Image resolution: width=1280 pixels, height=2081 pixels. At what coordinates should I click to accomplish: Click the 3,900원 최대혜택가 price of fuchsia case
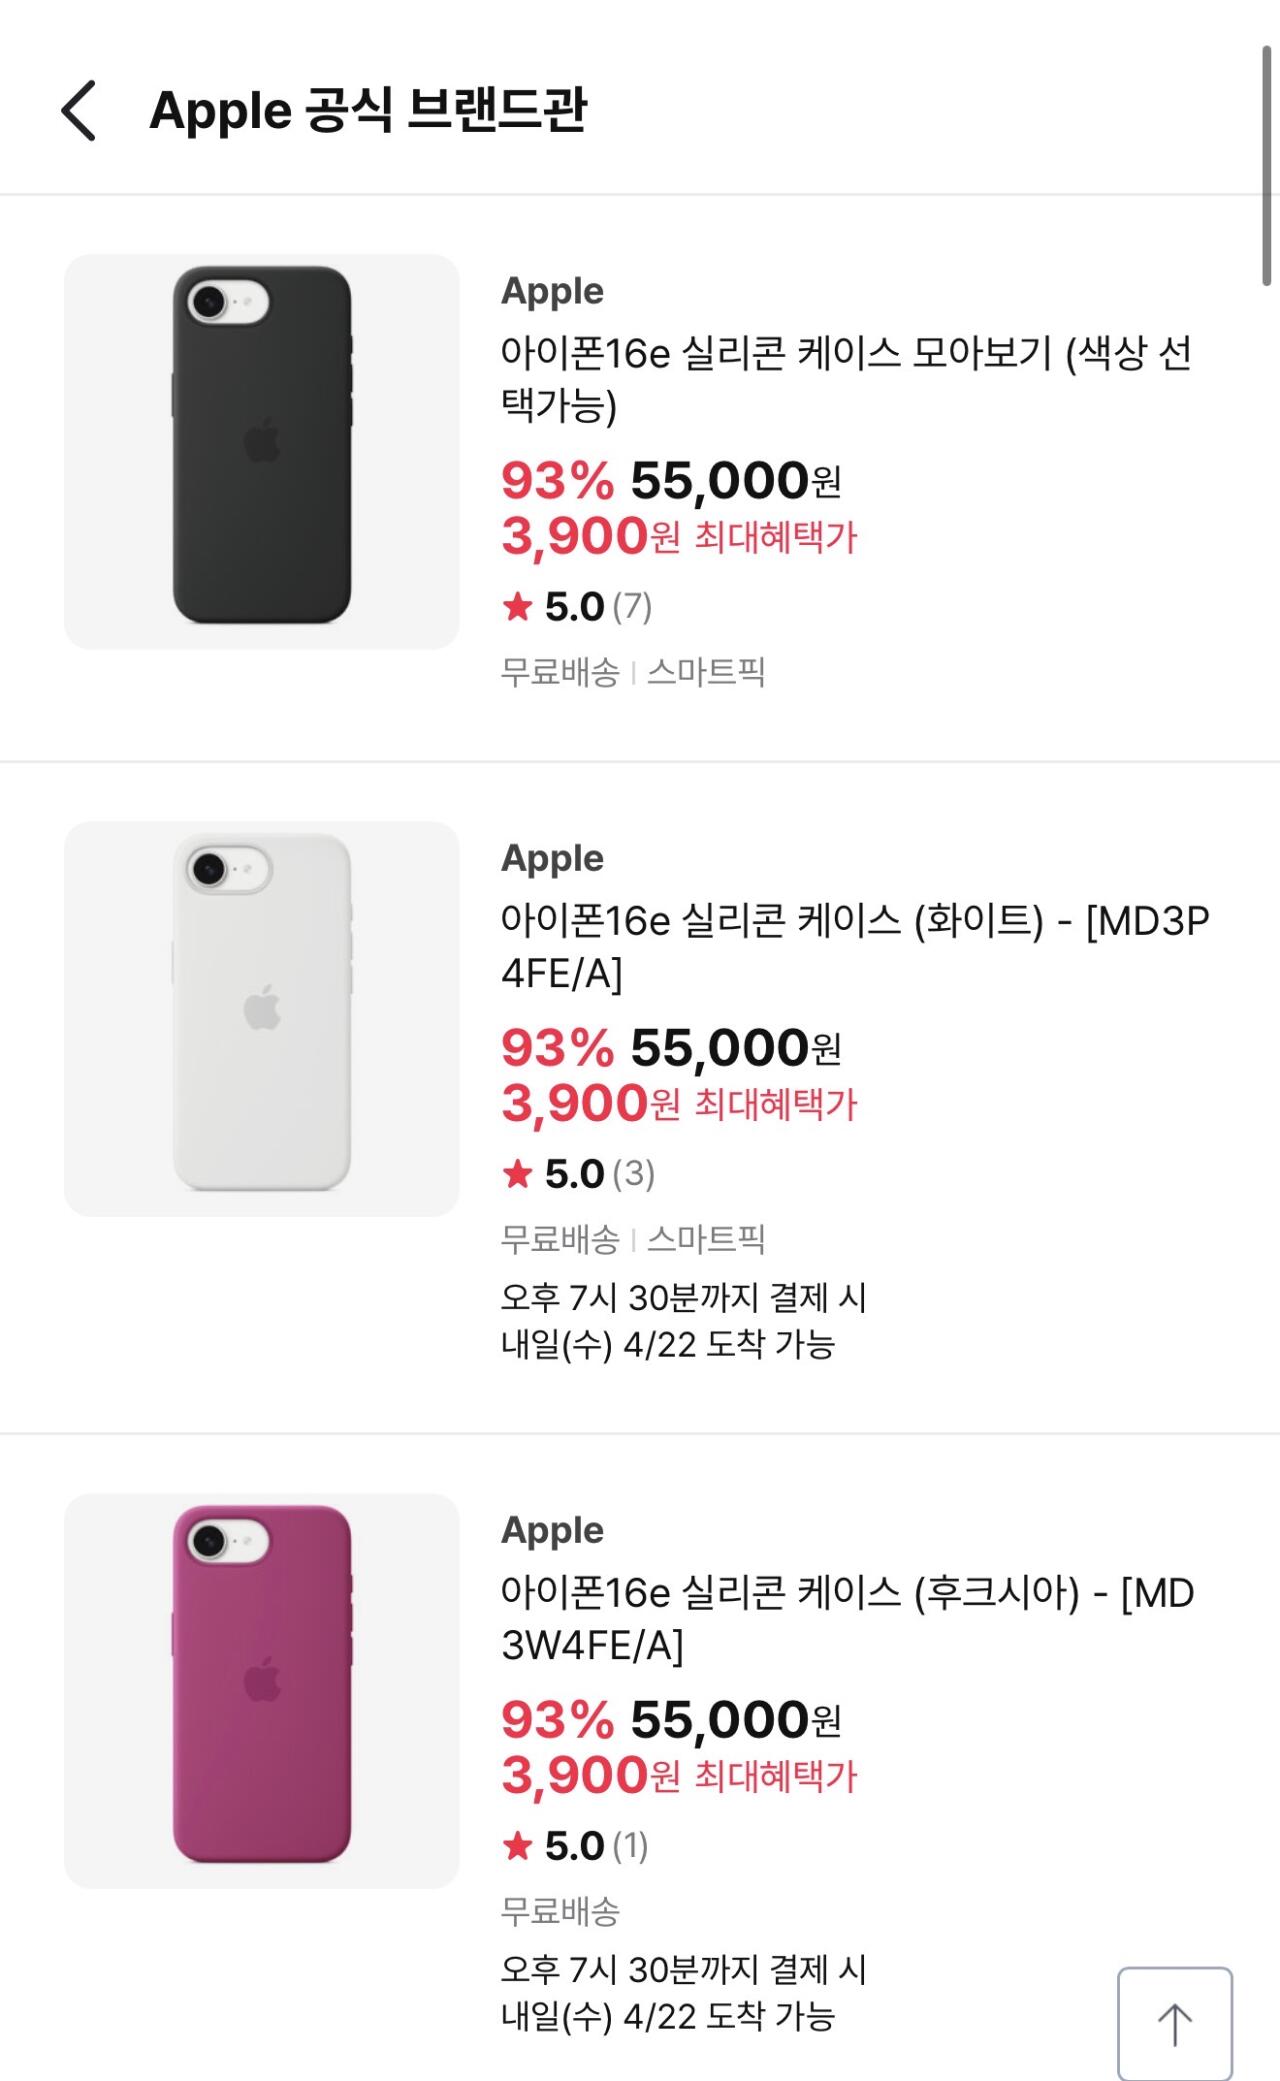click(679, 1776)
